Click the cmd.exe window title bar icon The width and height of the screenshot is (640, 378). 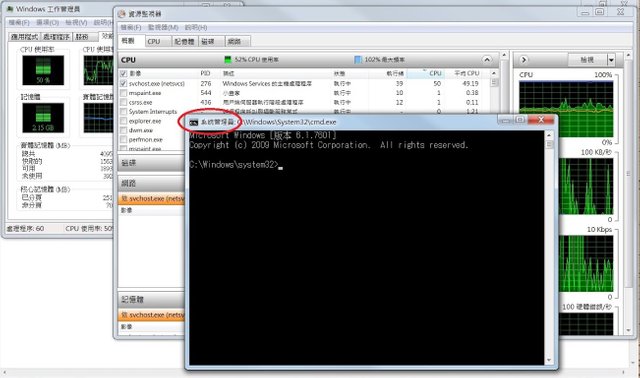point(194,122)
